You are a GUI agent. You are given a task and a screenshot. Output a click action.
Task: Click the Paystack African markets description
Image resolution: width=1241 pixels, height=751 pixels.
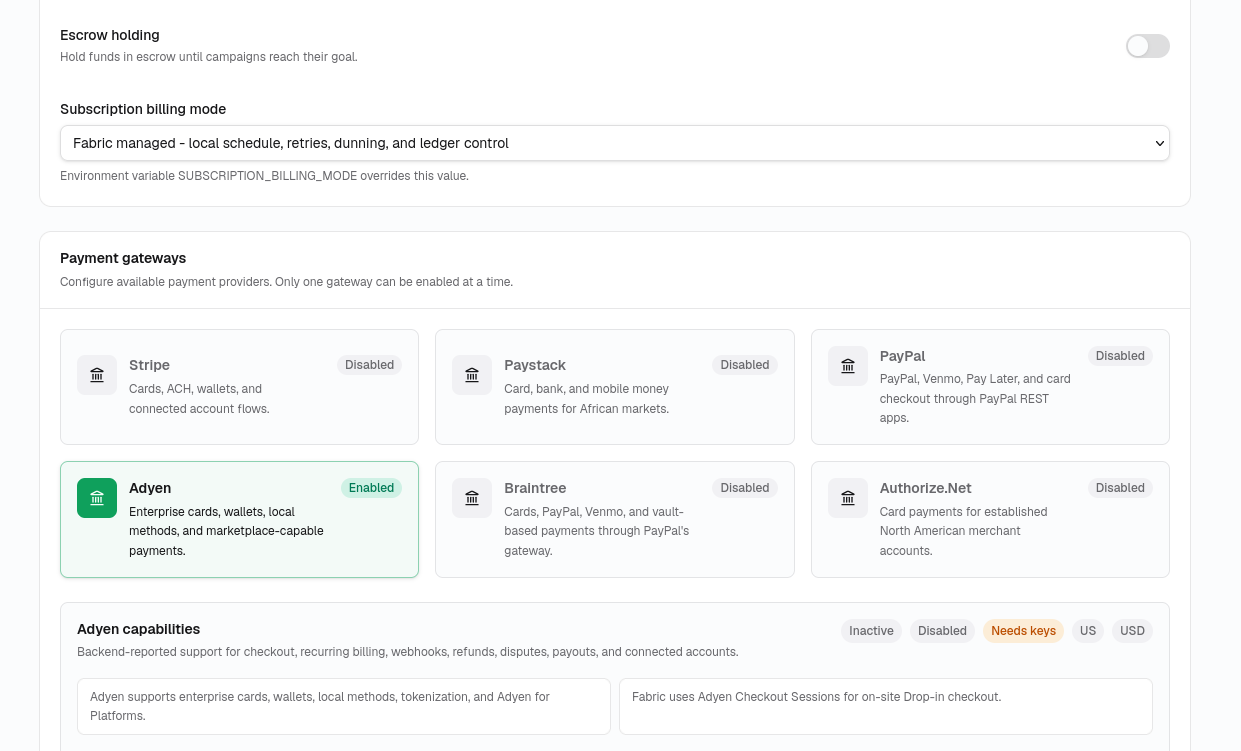[587, 399]
